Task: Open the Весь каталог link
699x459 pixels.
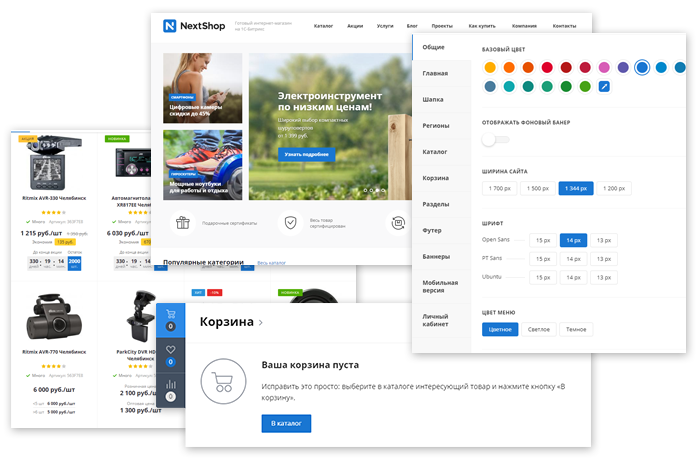Action: point(272,263)
